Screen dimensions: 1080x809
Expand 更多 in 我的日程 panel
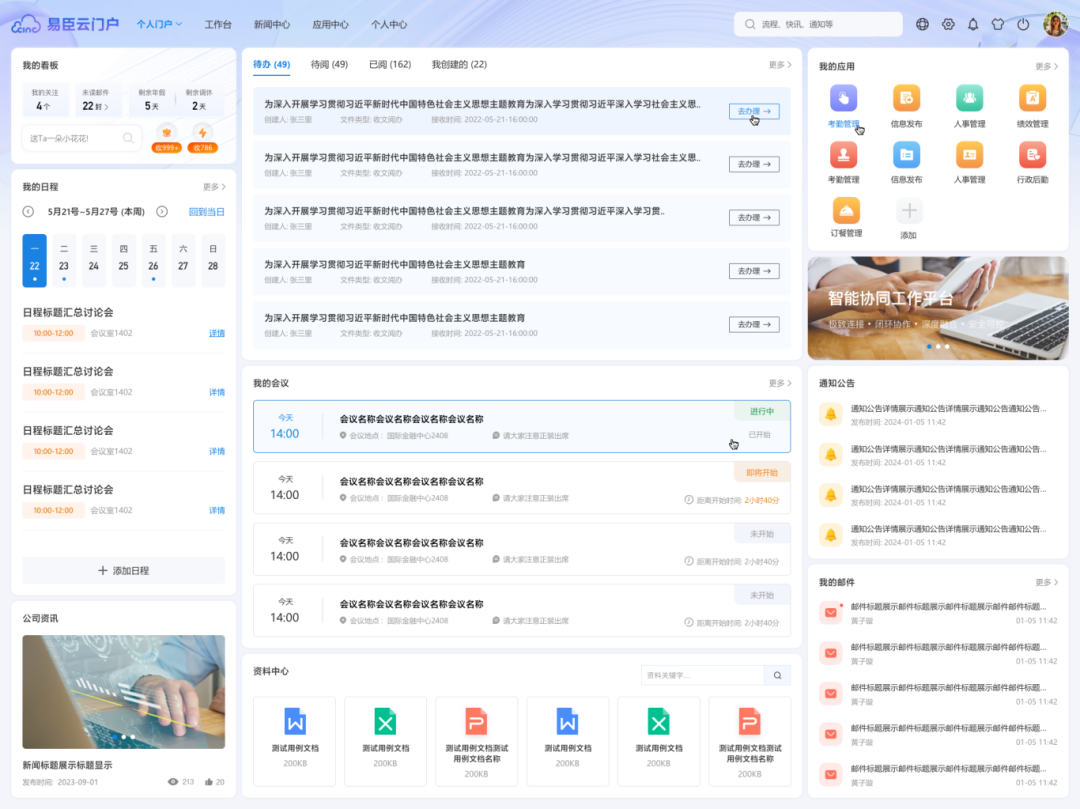(x=214, y=187)
